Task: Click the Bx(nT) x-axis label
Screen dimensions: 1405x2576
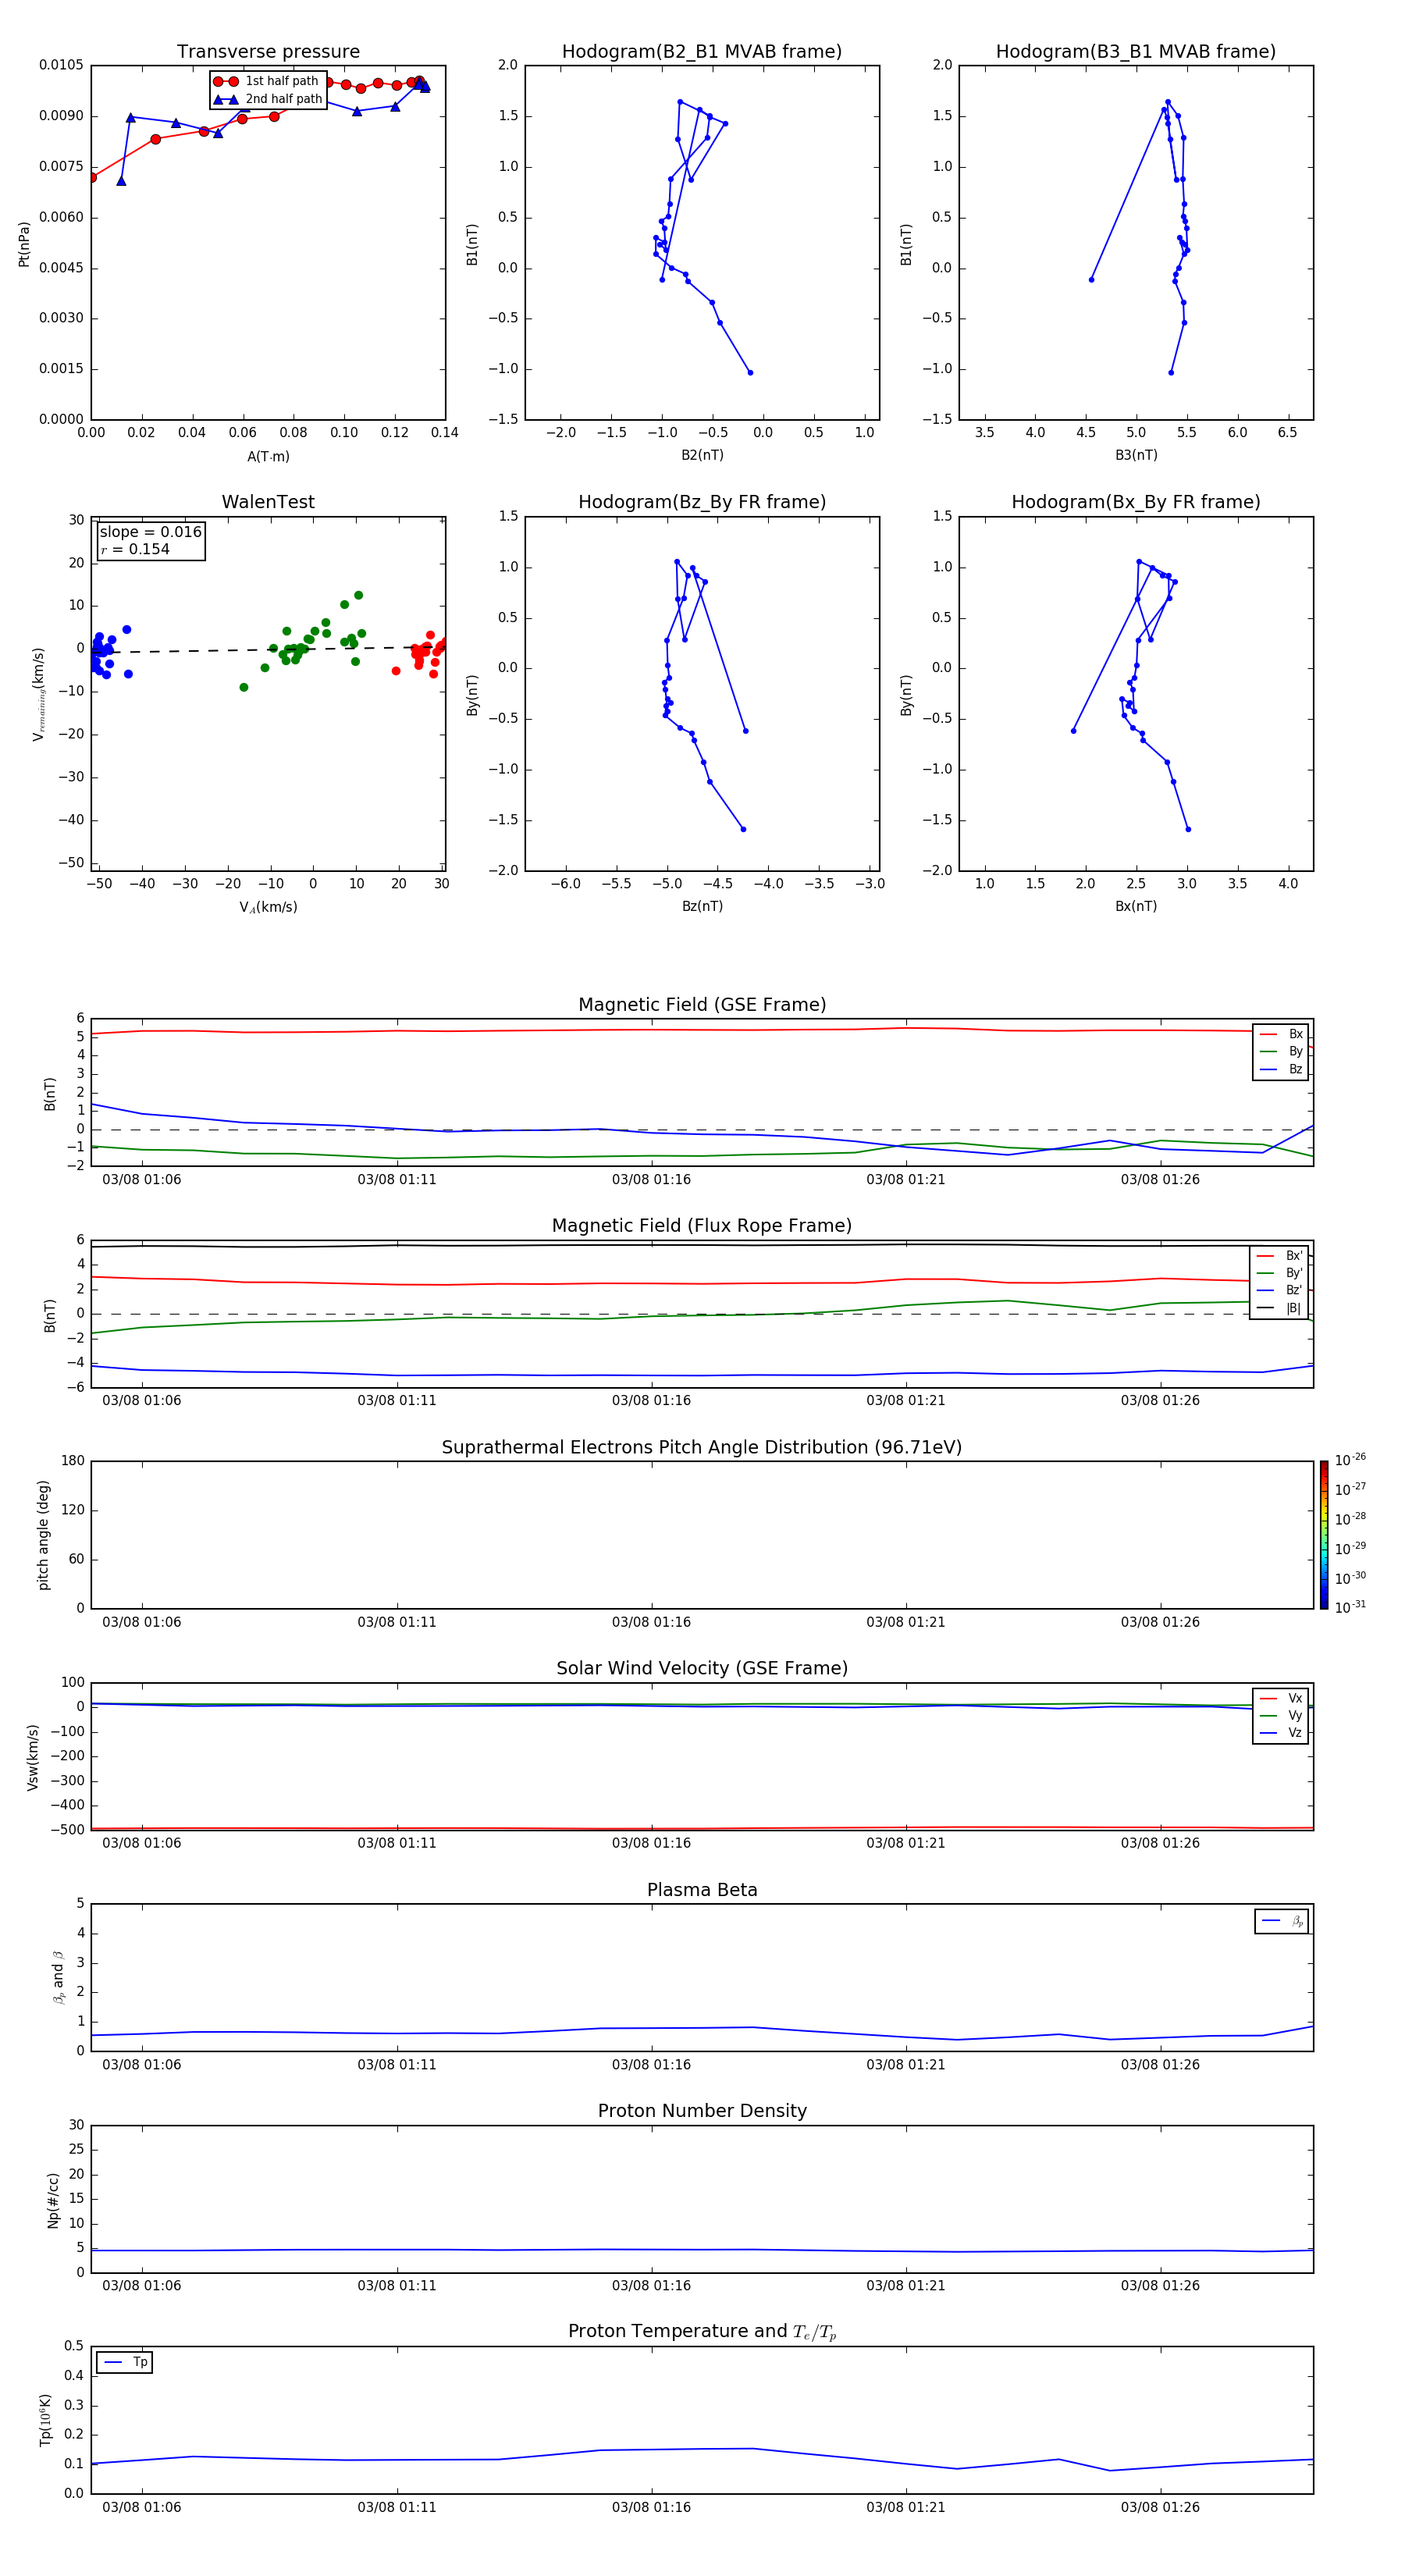Action: (1136, 906)
